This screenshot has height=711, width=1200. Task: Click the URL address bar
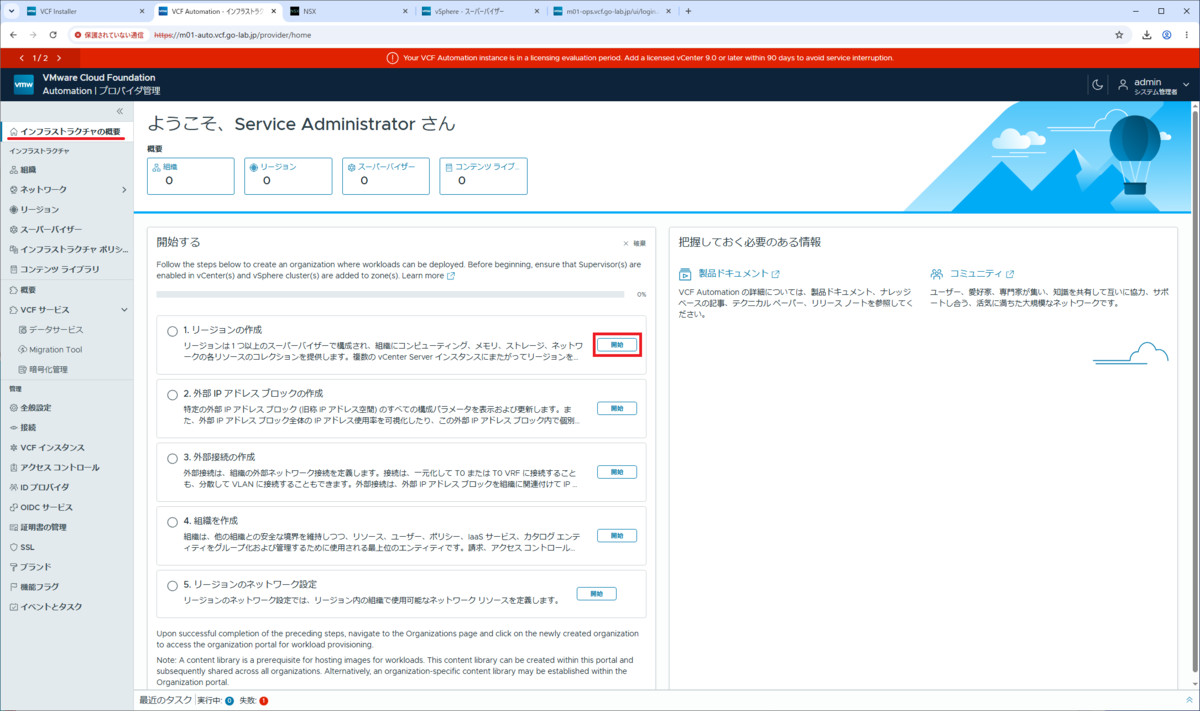pos(600,34)
